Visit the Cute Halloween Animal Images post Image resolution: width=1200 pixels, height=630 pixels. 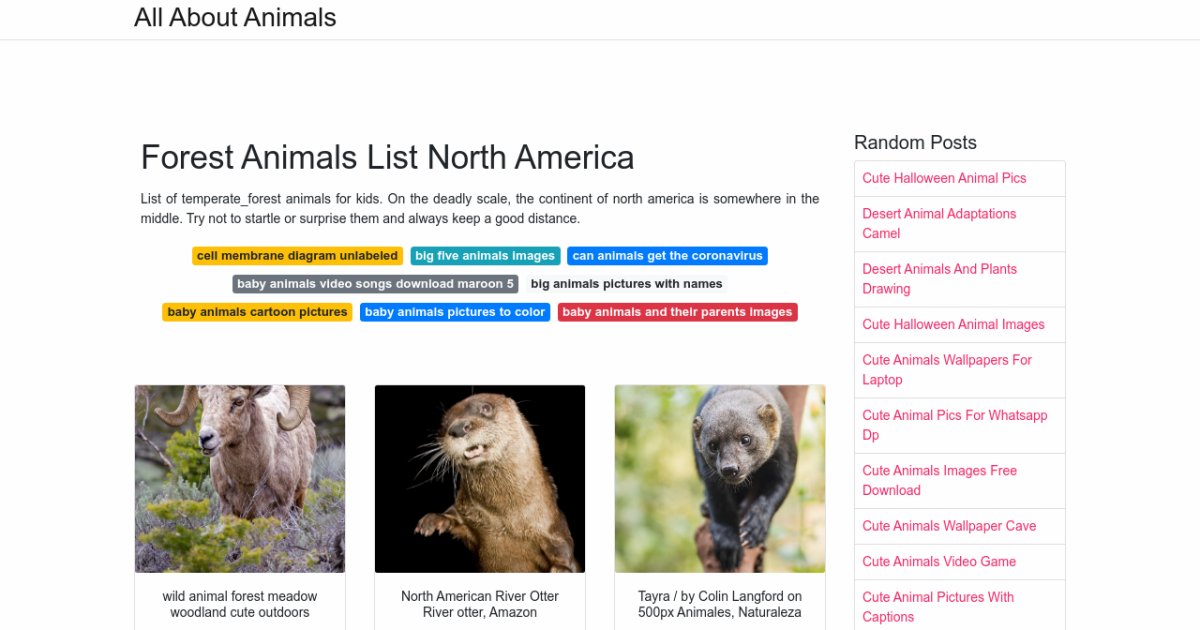[953, 324]
